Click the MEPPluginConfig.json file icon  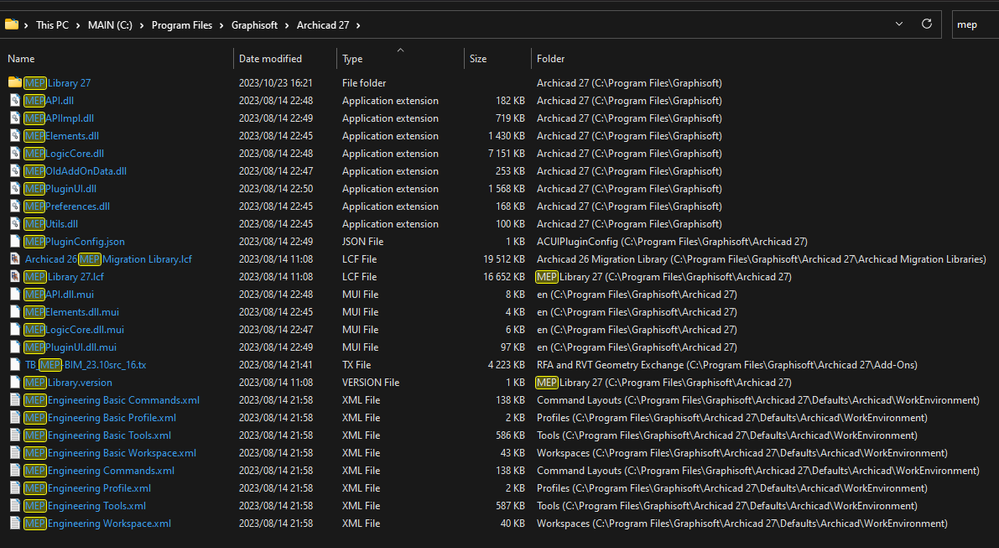click(15, 242)
